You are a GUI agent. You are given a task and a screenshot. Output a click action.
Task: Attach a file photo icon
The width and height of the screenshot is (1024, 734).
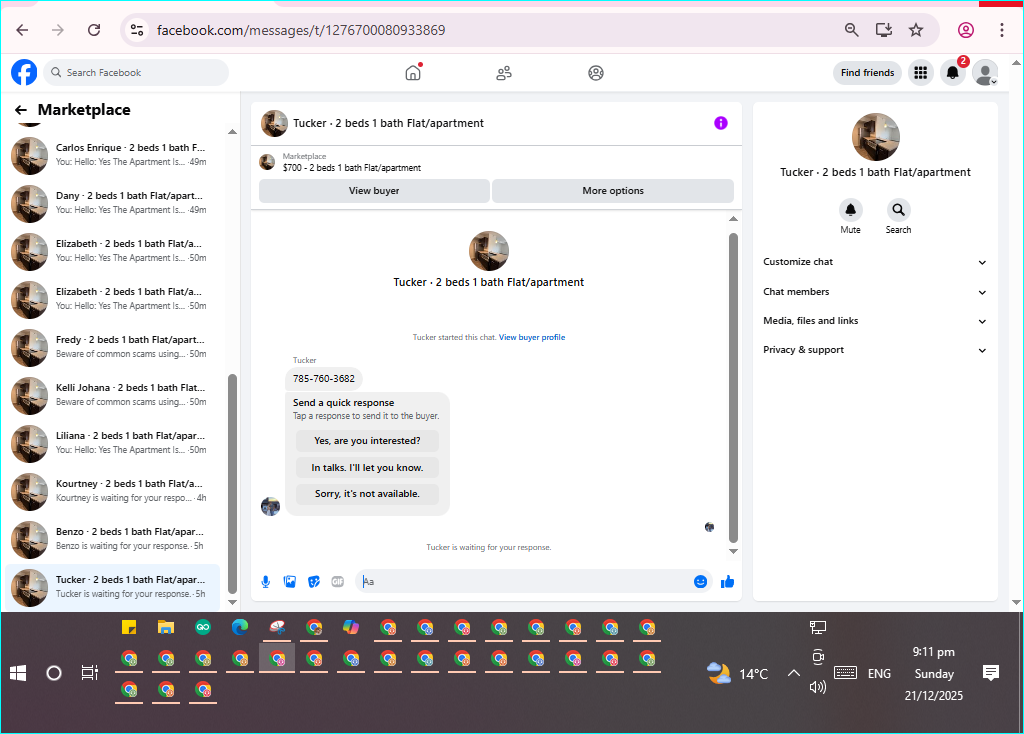[x=290, y=581]
